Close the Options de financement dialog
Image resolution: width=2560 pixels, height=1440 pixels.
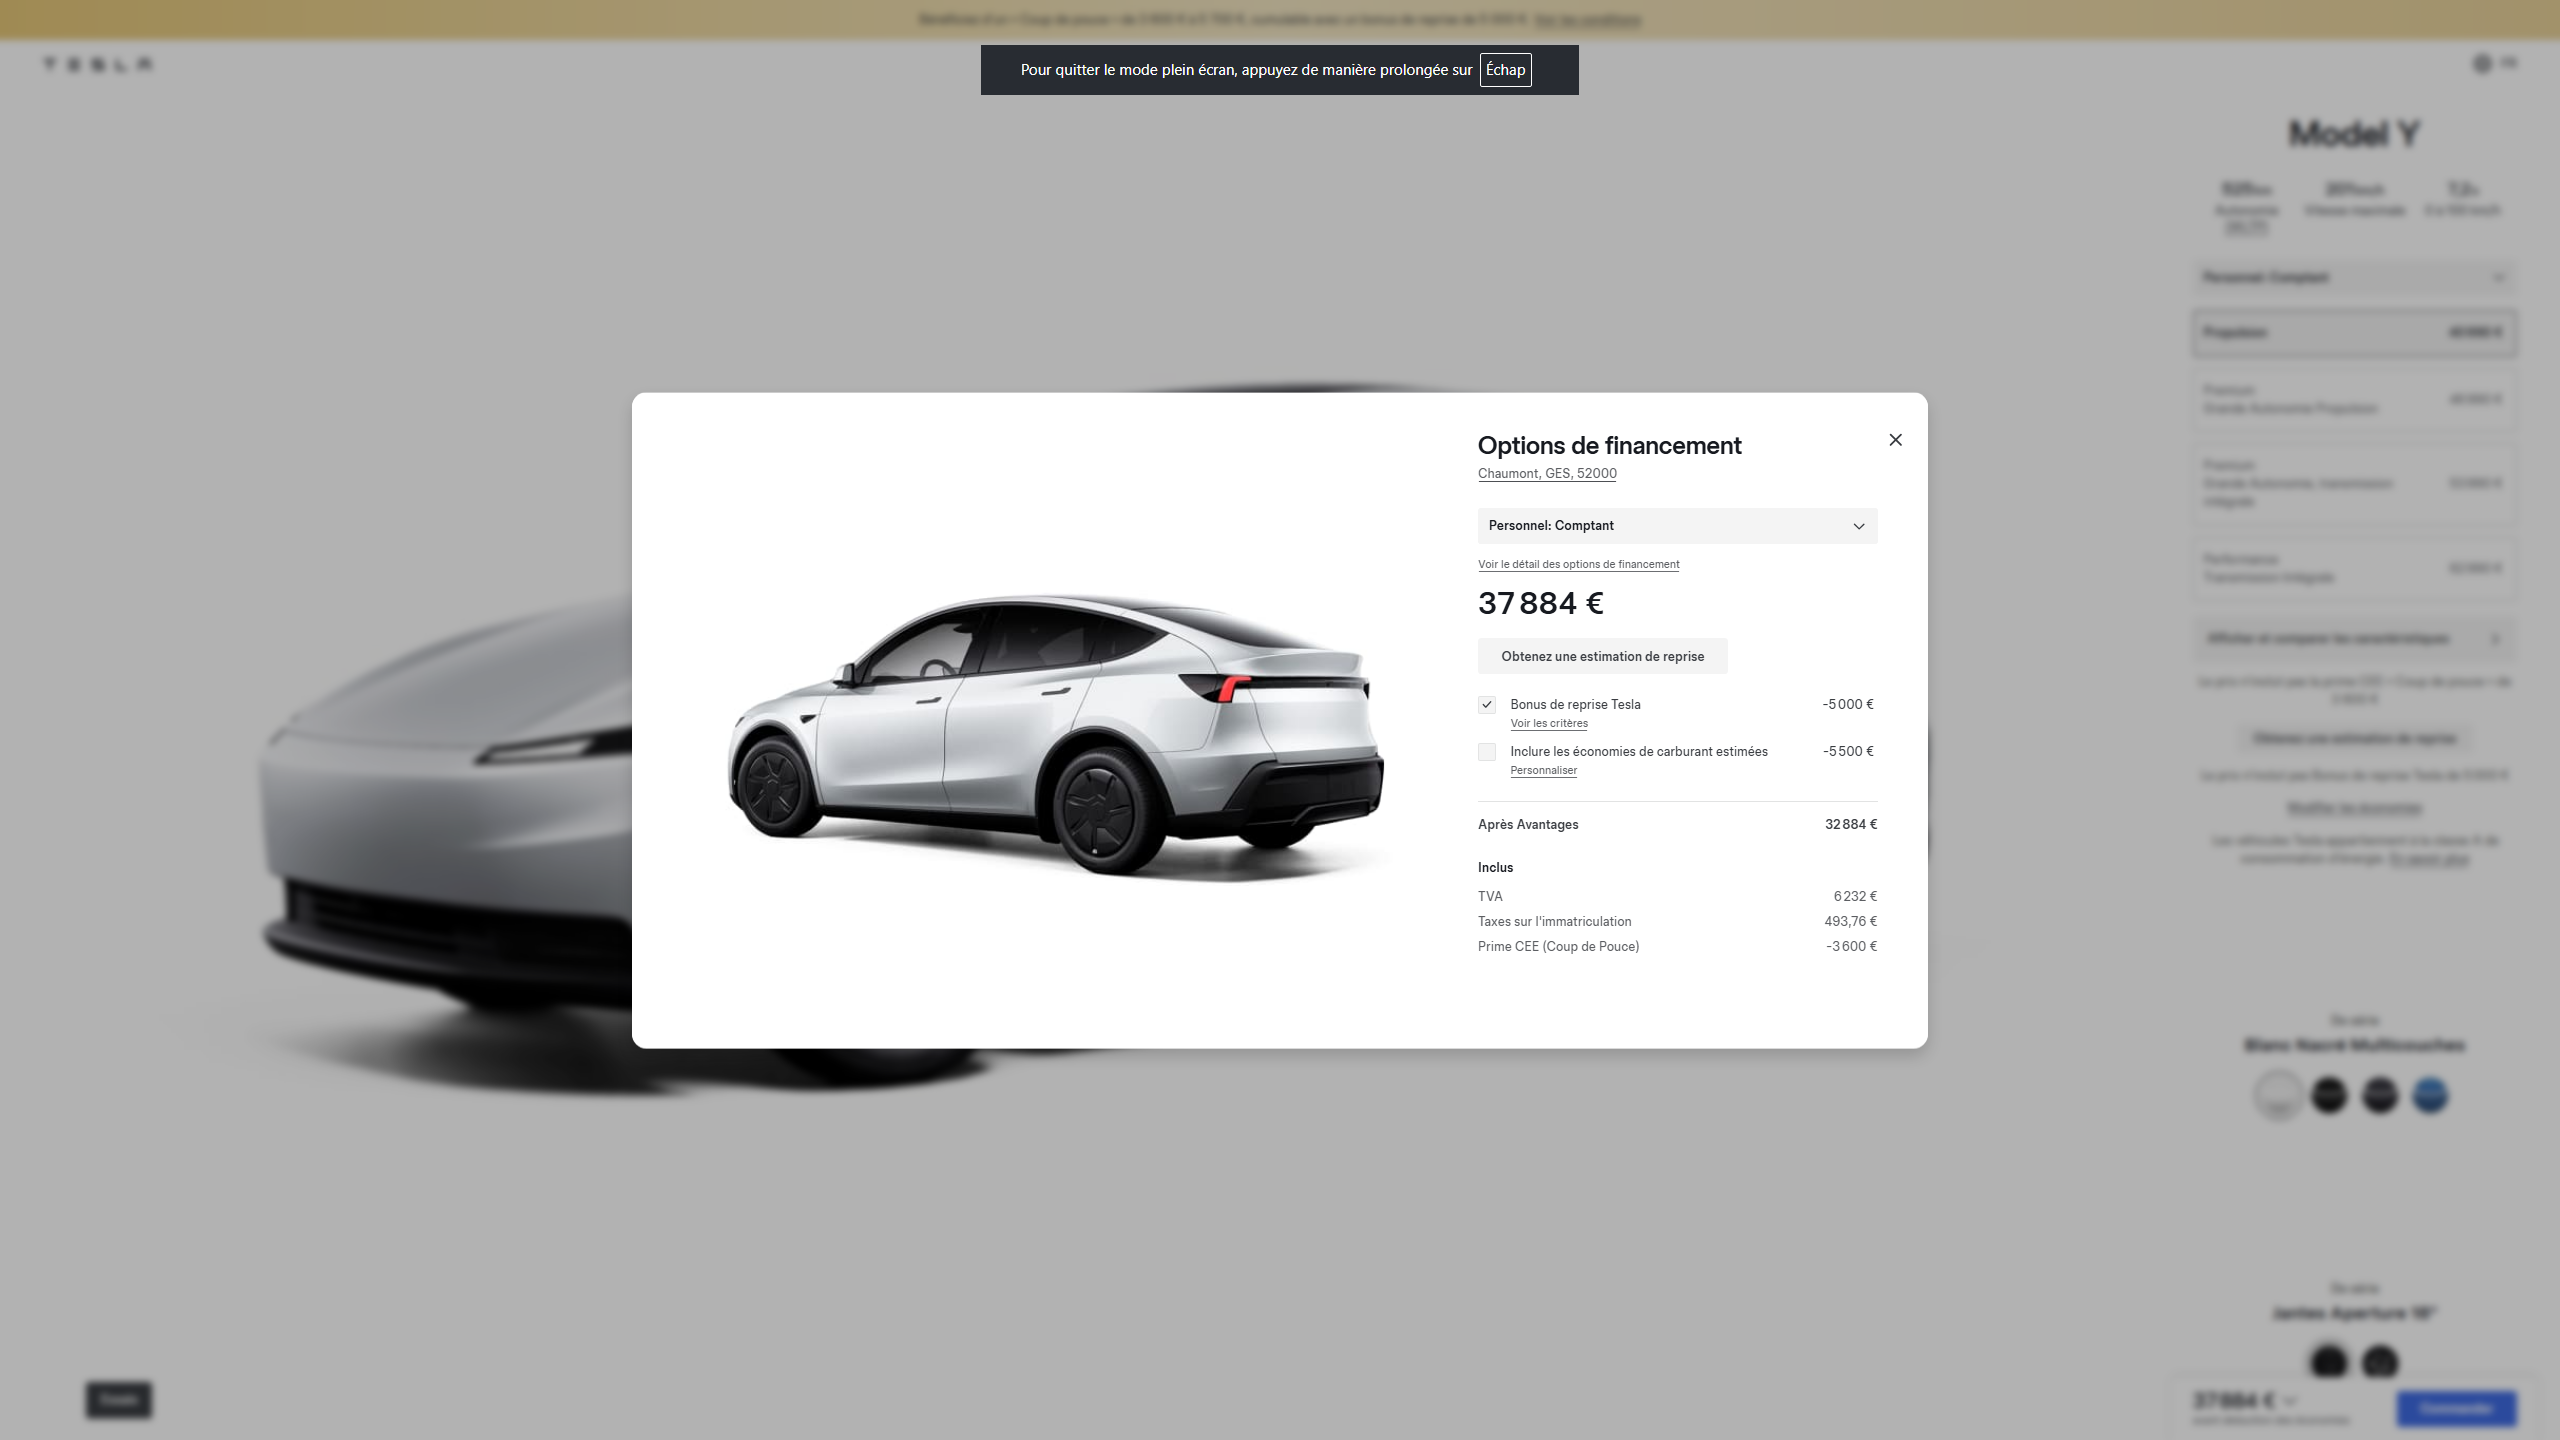[1895, 440]
